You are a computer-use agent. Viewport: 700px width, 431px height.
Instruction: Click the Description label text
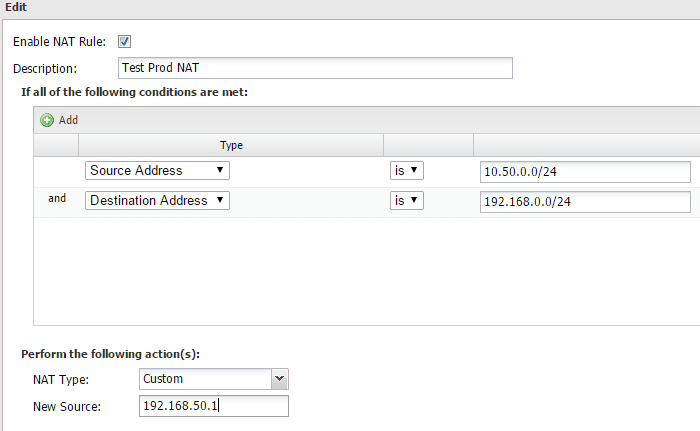click(x=44, y=69)
